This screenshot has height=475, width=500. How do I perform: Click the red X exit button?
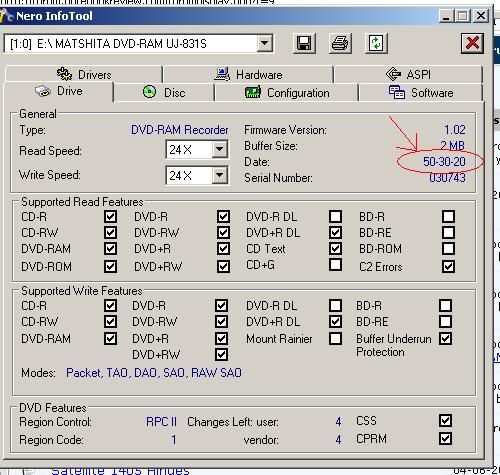472,43
